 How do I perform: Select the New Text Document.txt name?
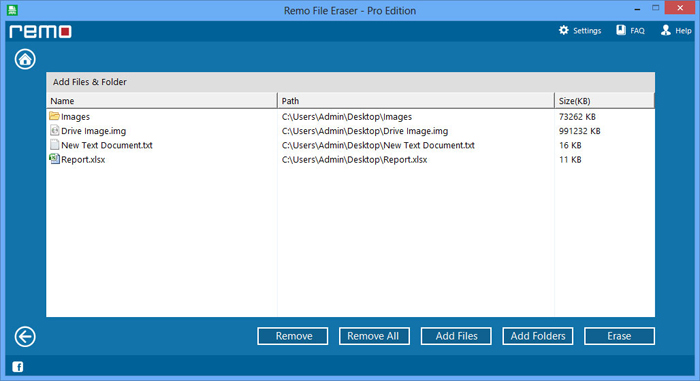(107, 145)
